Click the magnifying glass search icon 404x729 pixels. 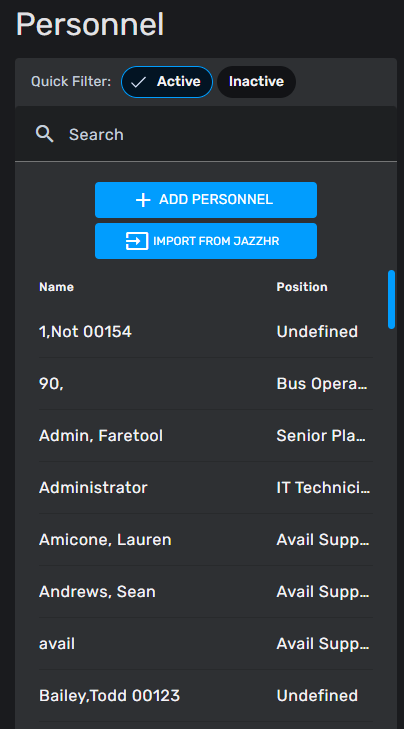click(x=45, y=134)
